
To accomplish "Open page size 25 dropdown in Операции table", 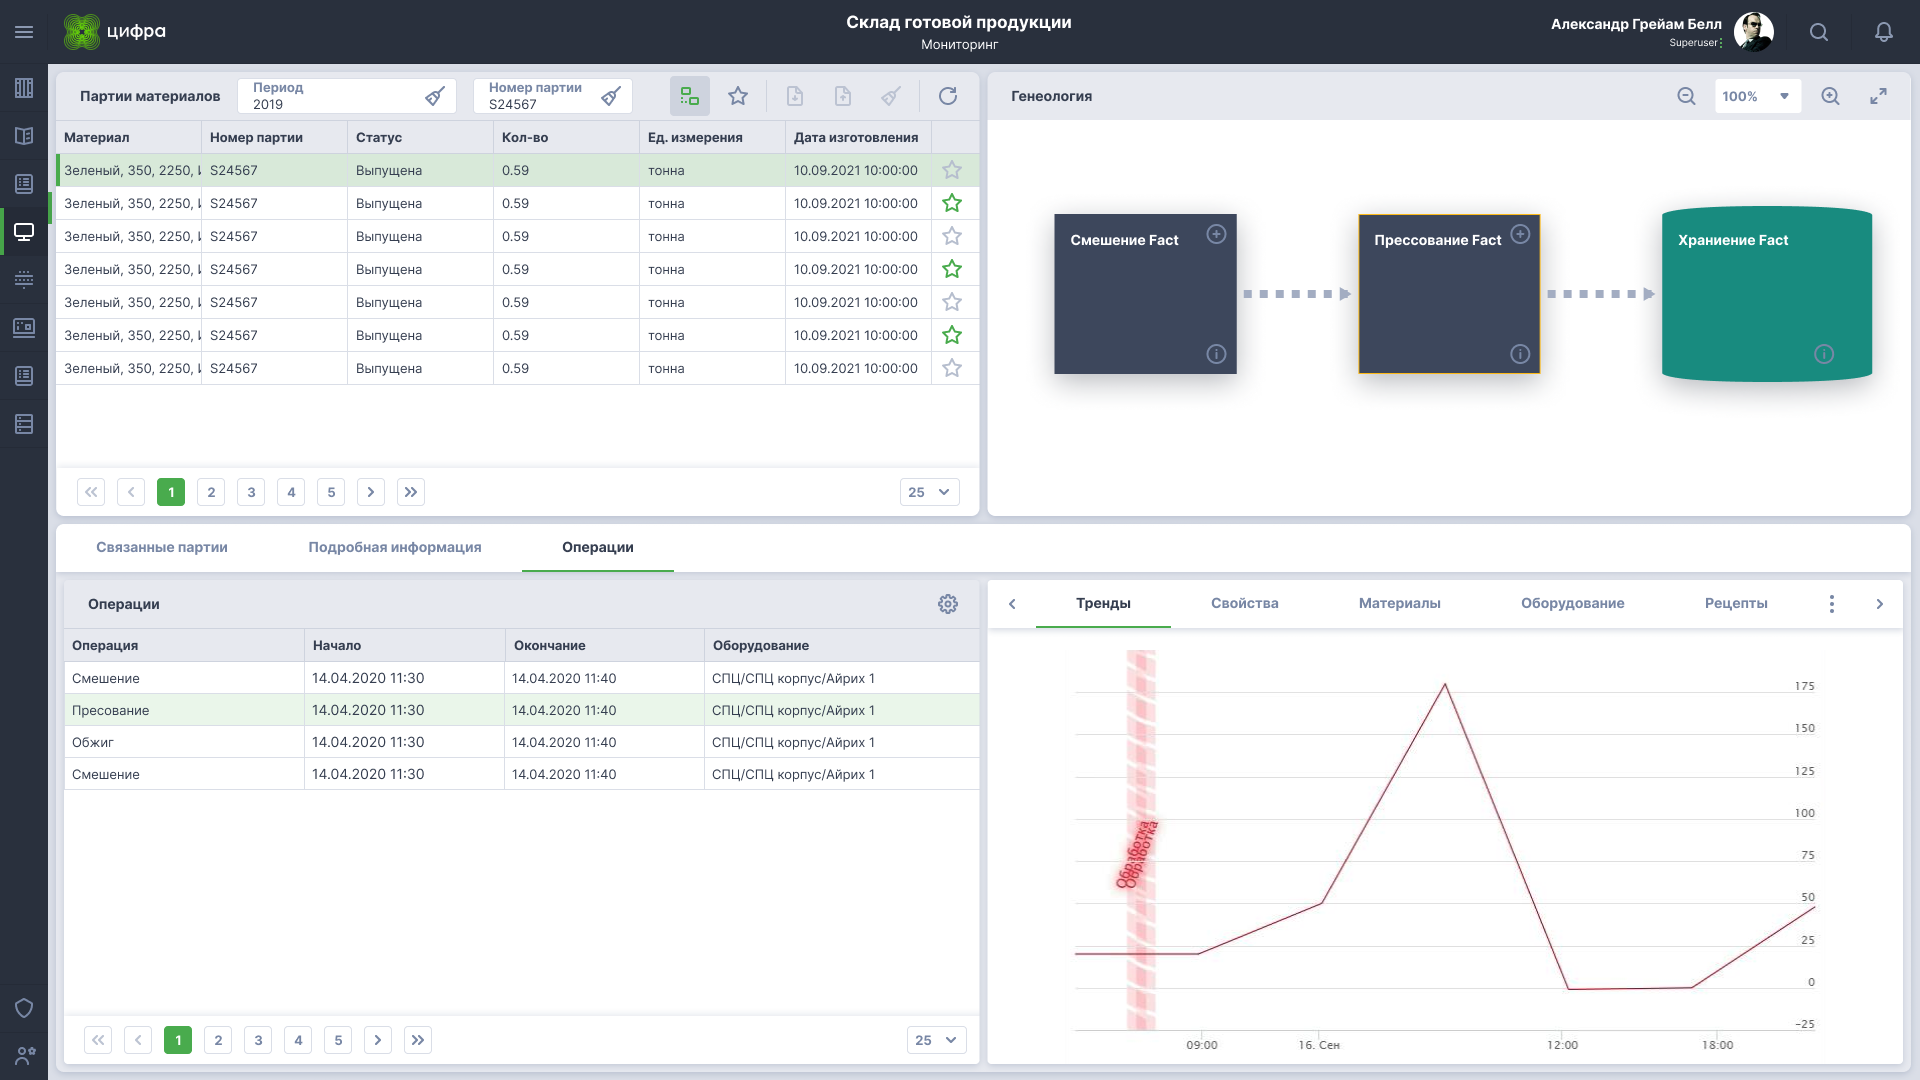I will click(936, 1040).
